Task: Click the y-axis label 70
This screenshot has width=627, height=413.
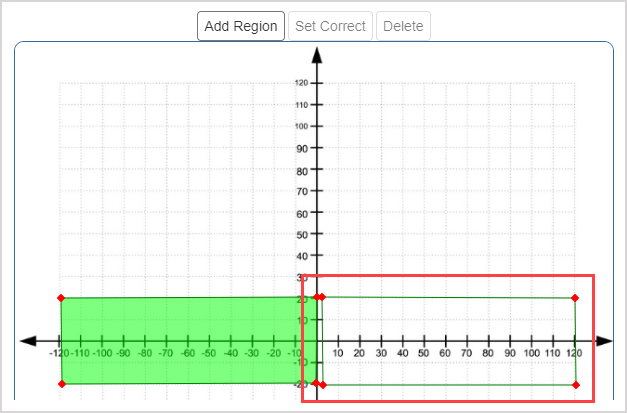Action: (x=302, y=192)
